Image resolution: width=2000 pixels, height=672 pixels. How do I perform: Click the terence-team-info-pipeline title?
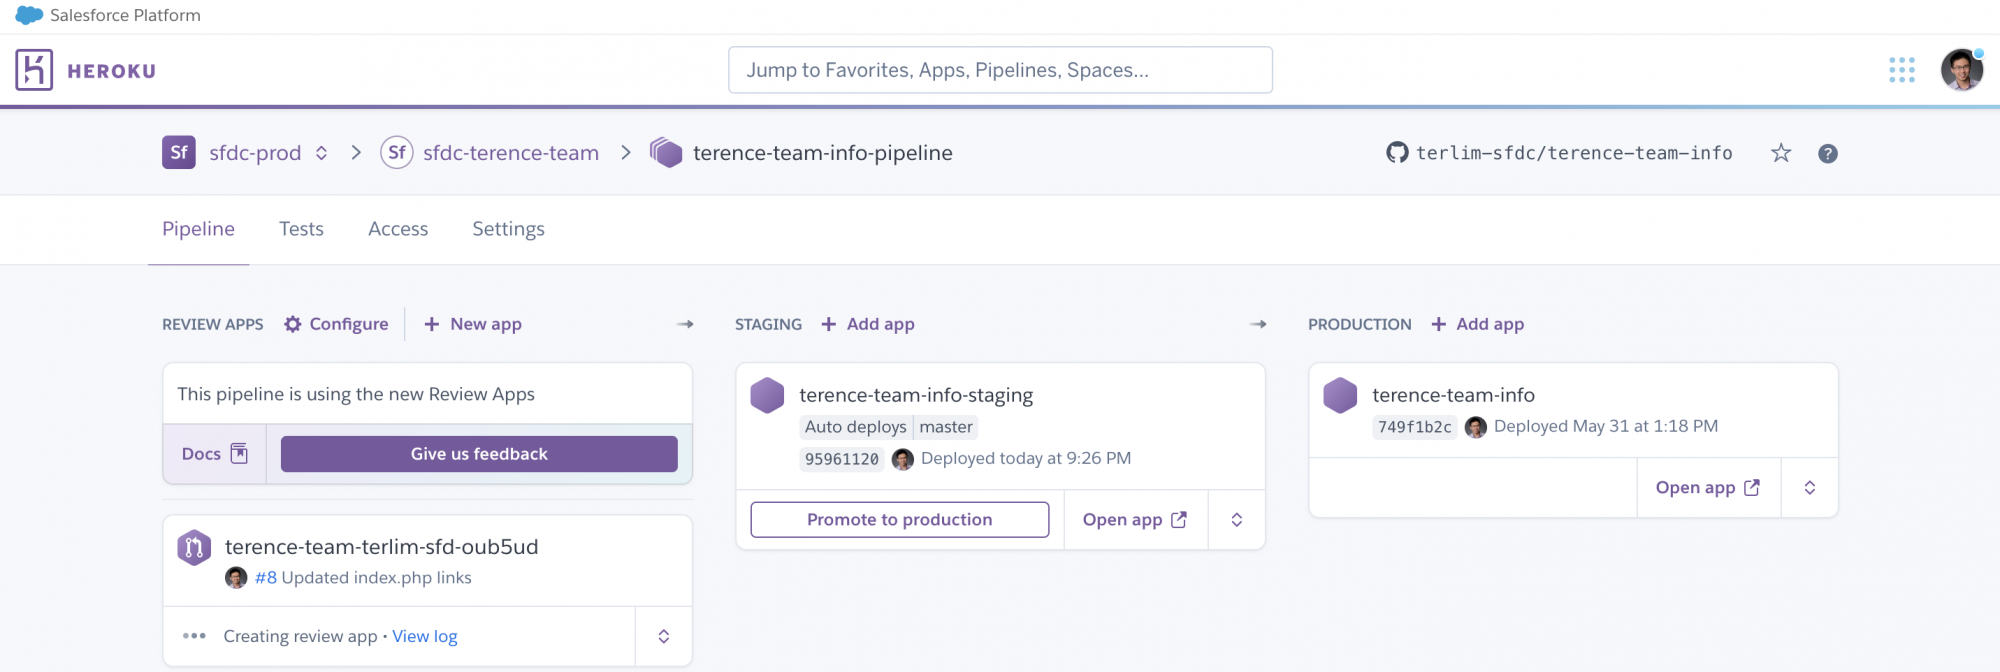click(x=823, y=153)
